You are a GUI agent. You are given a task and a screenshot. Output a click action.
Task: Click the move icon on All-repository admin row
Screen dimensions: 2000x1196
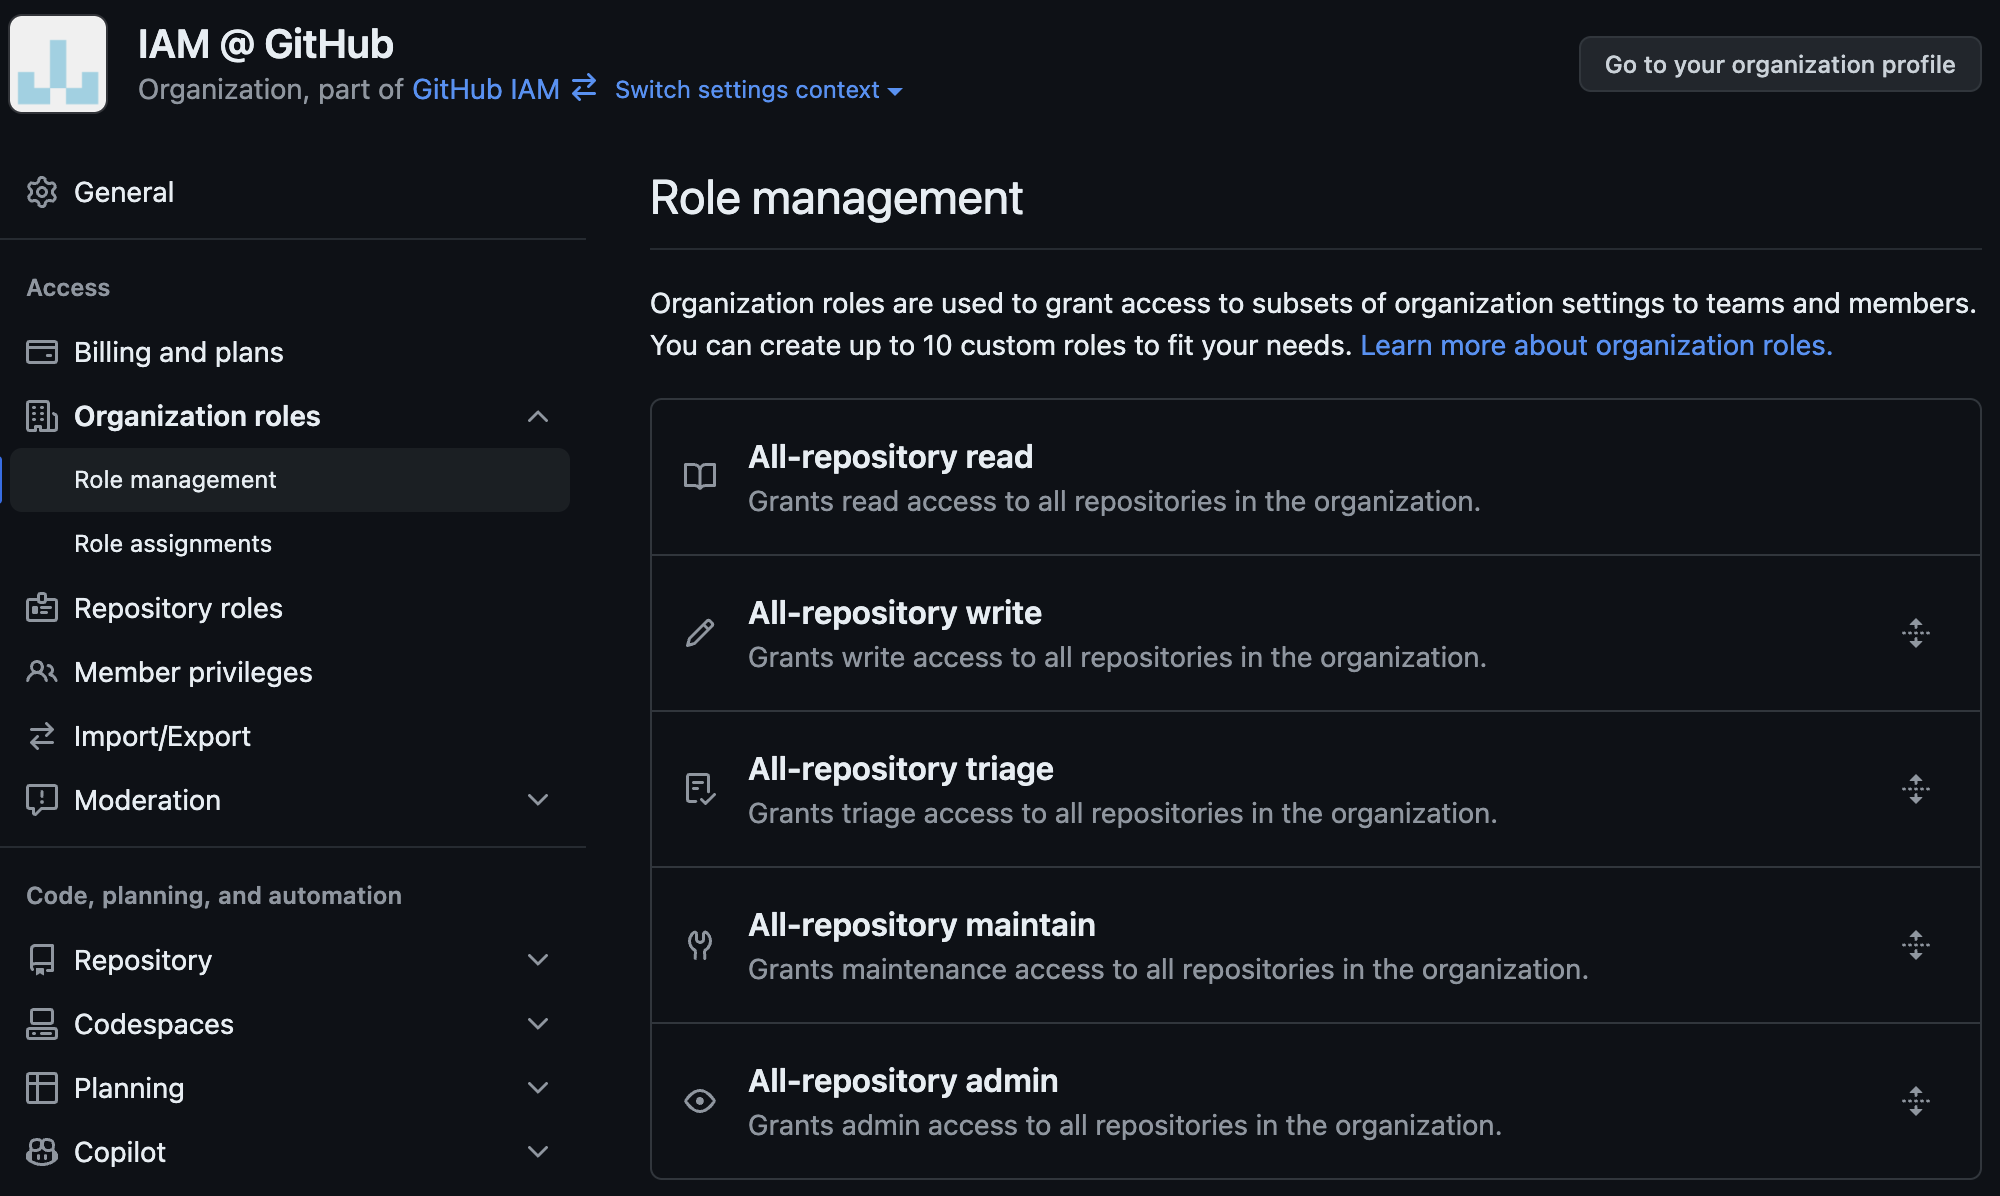pos(1916,1101)
